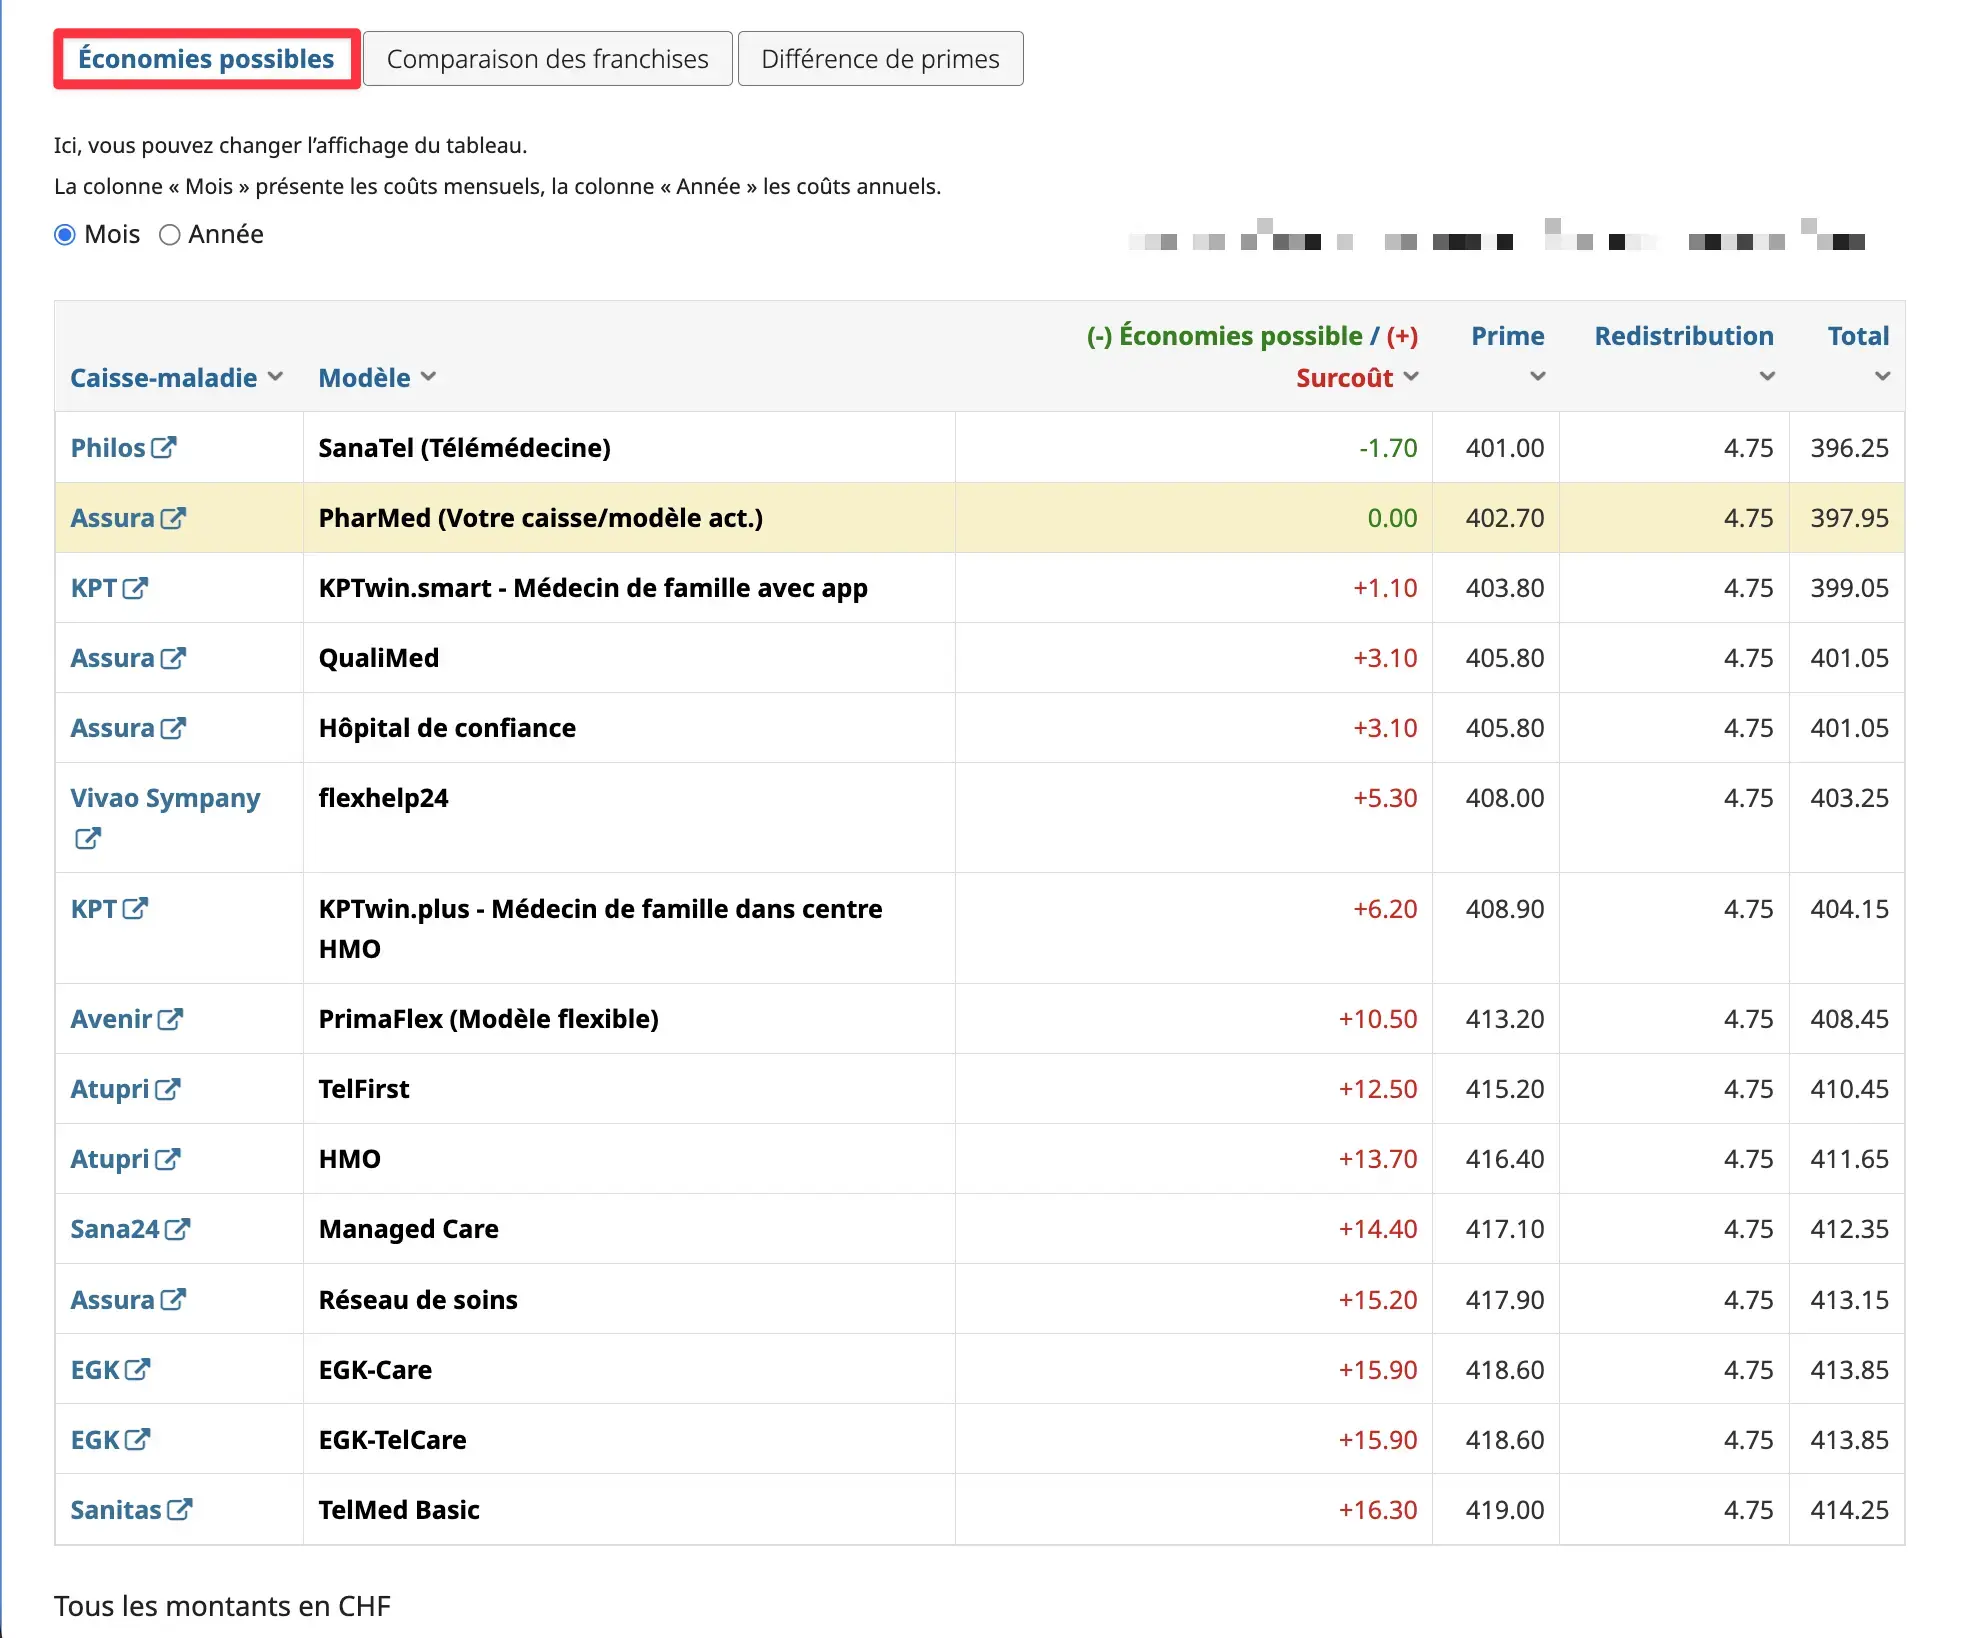1968x1638 pixels.
Task: Open external link icon next to Sanitas
Action: pyautogui.click(x=179, y=1509)
